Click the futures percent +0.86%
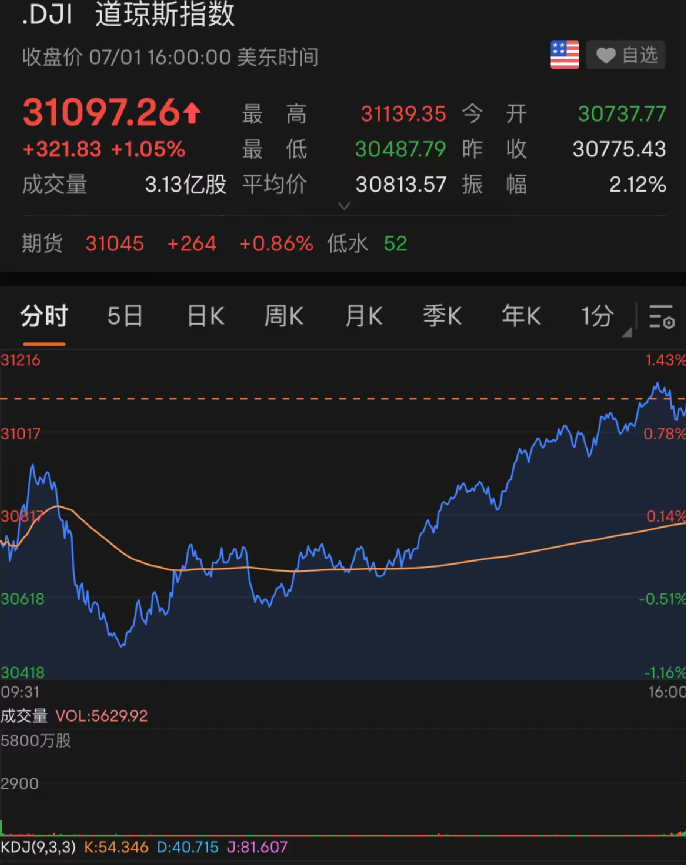 tap(276, 243)
